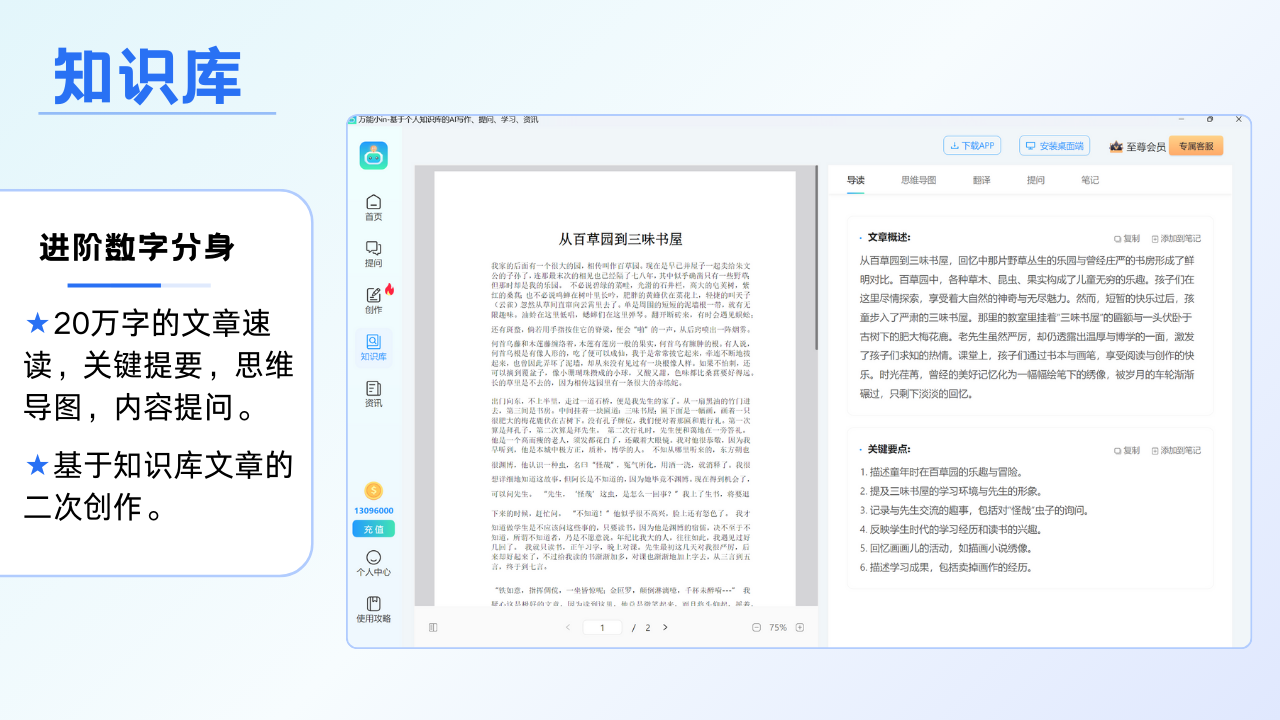This screenshot has height=720, width=1280.
Task: Click the page number input field
Action: (x=601, y=627)
